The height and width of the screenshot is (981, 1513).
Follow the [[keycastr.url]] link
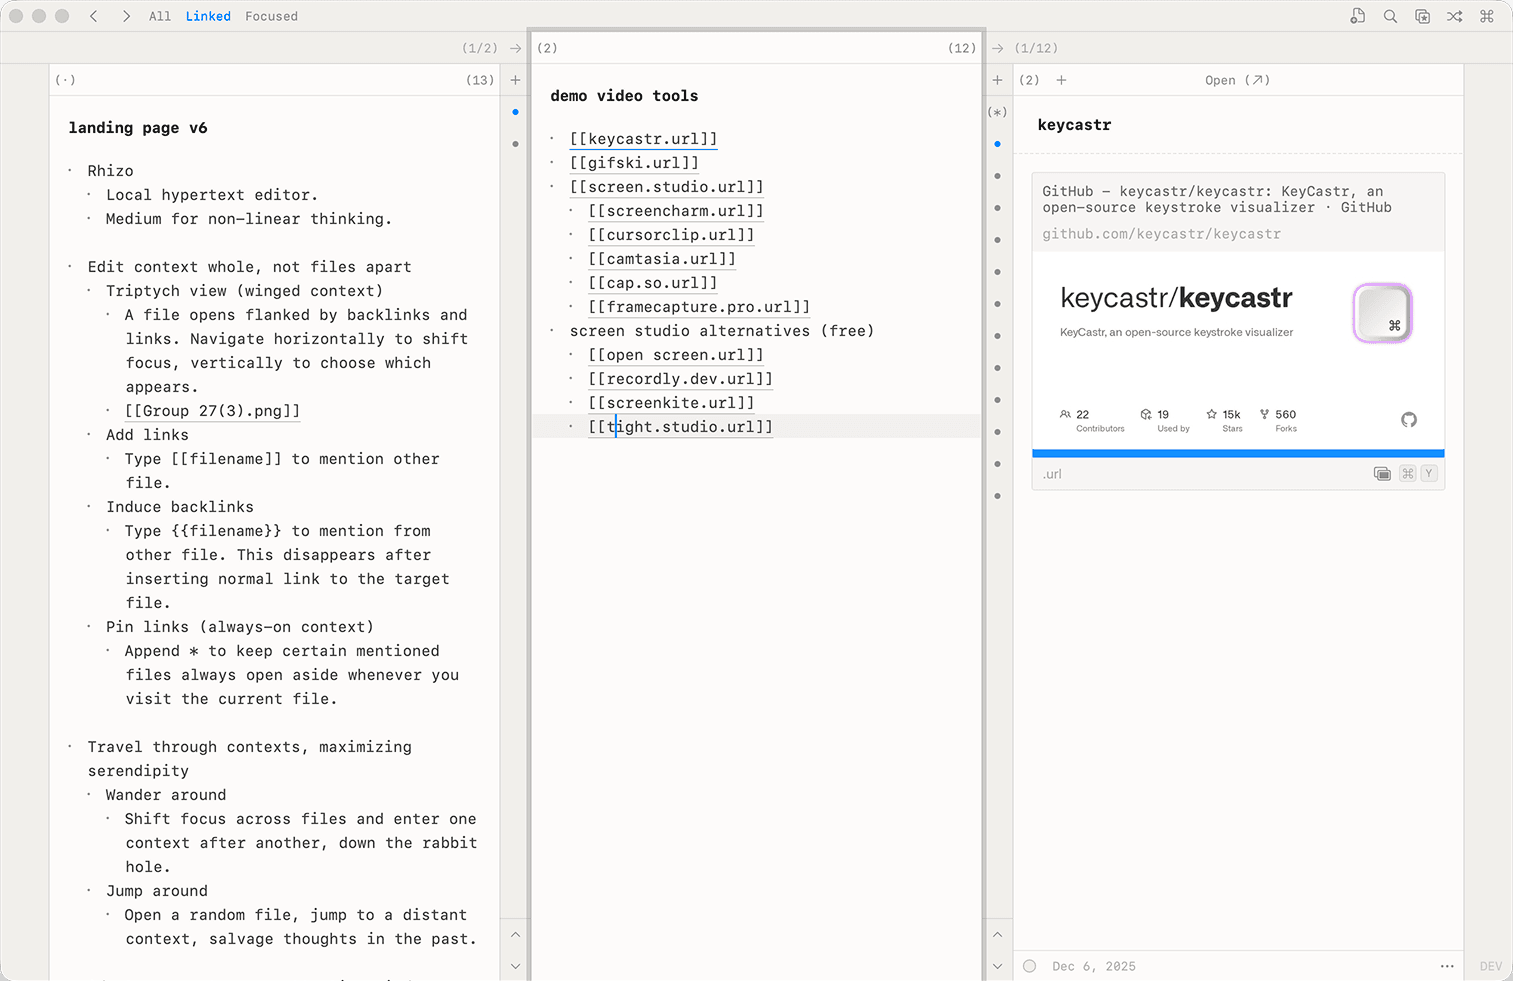click(644, 139)
